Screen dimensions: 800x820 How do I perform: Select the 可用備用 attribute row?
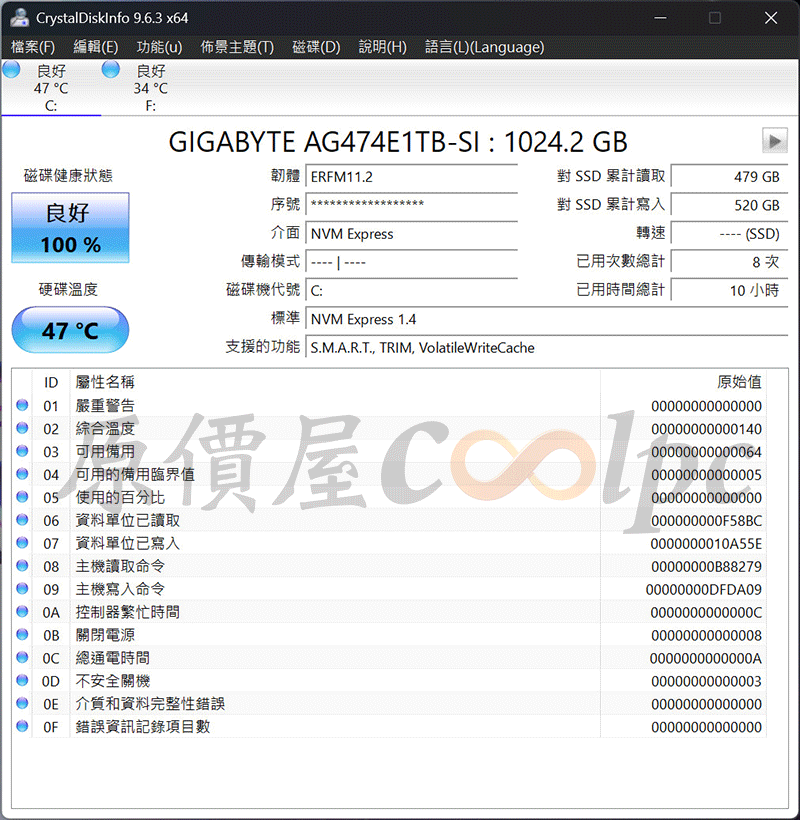tap(389, 451)
